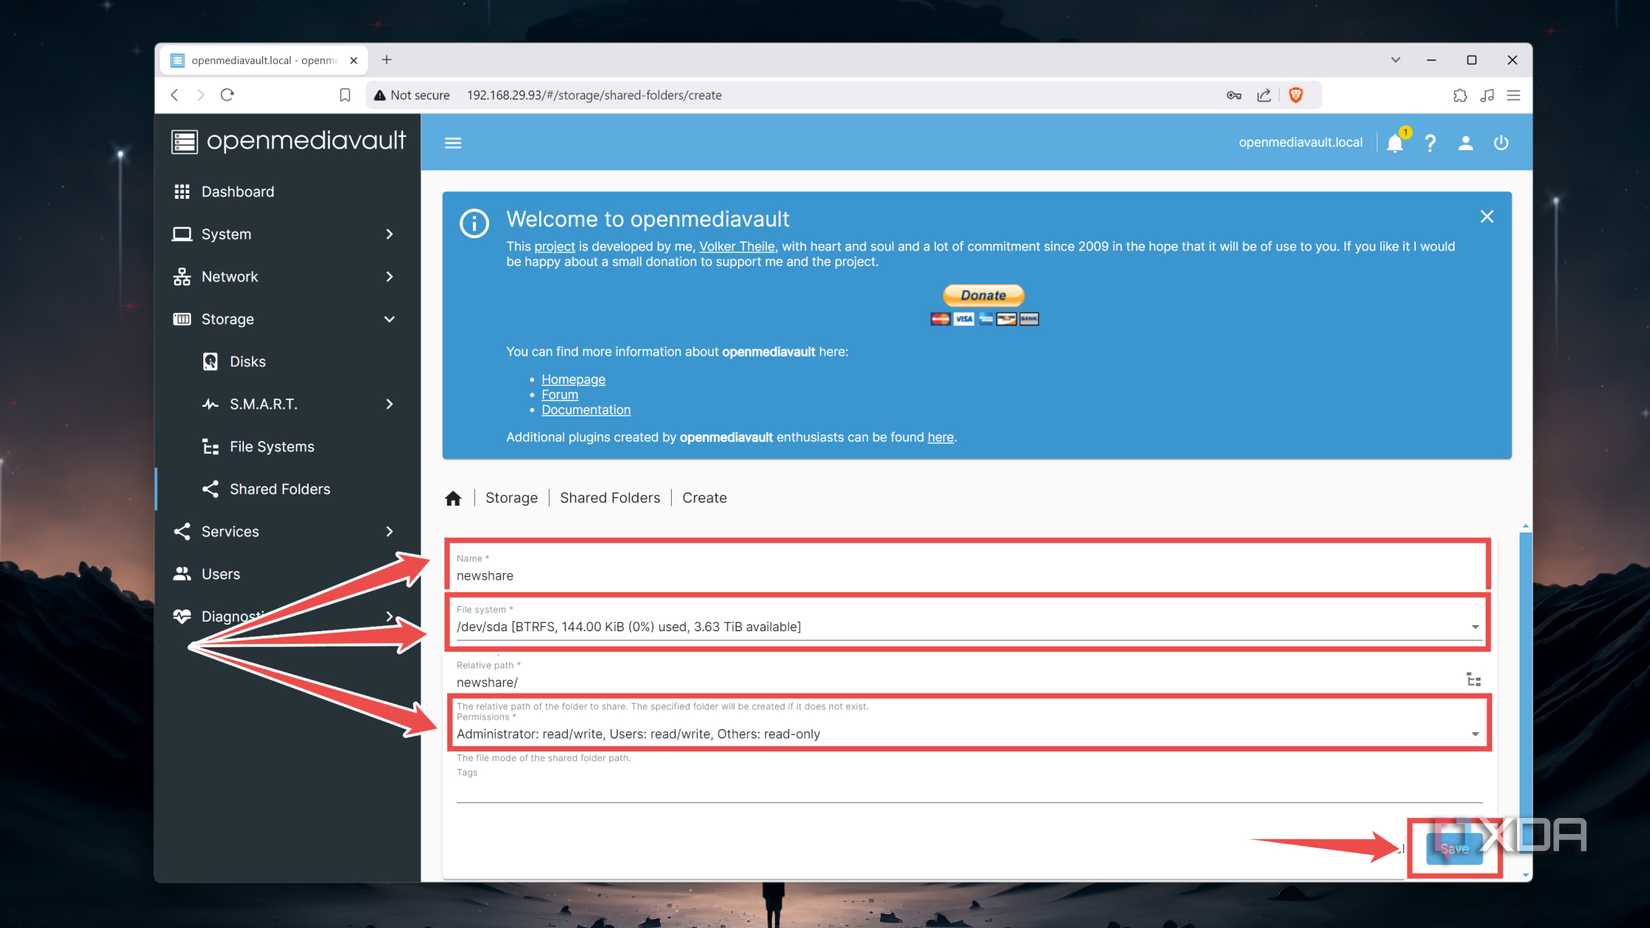The image size is (1650, 928).
Task: Toggle the hamburger navigation menu
Action: click(453, 143)
